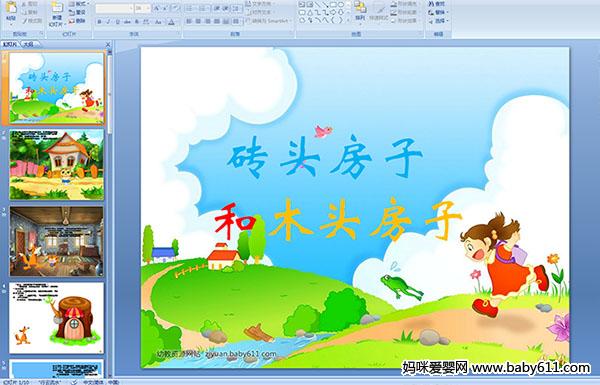Select the oval shape in shapes gallery
The height and width of the screenshot is (385, 600).
341,5
